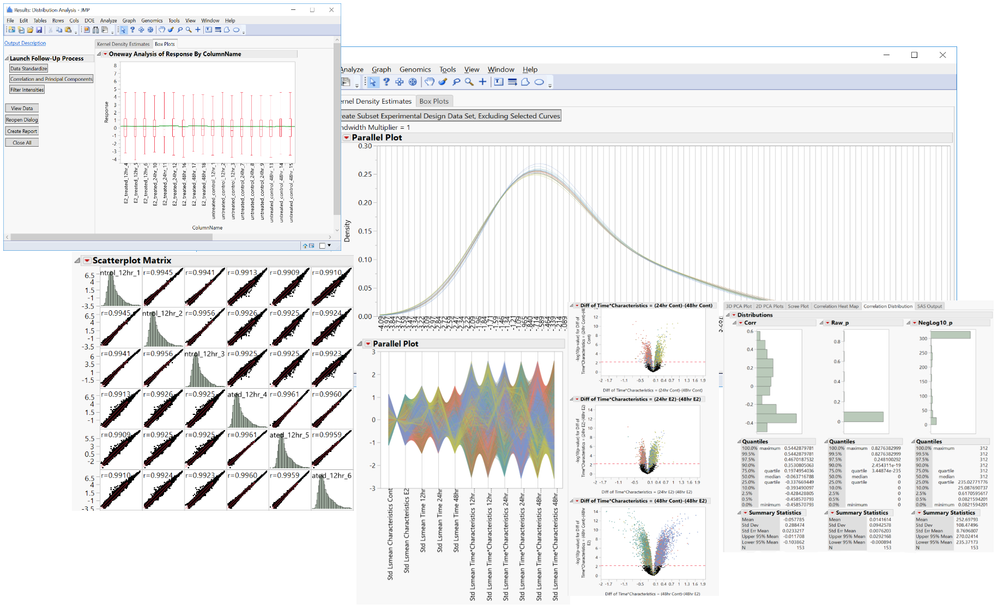The width and height of the screenshot is (998, 609).
Task: Select the question mark help tool in large window
Action: (386, 82)
